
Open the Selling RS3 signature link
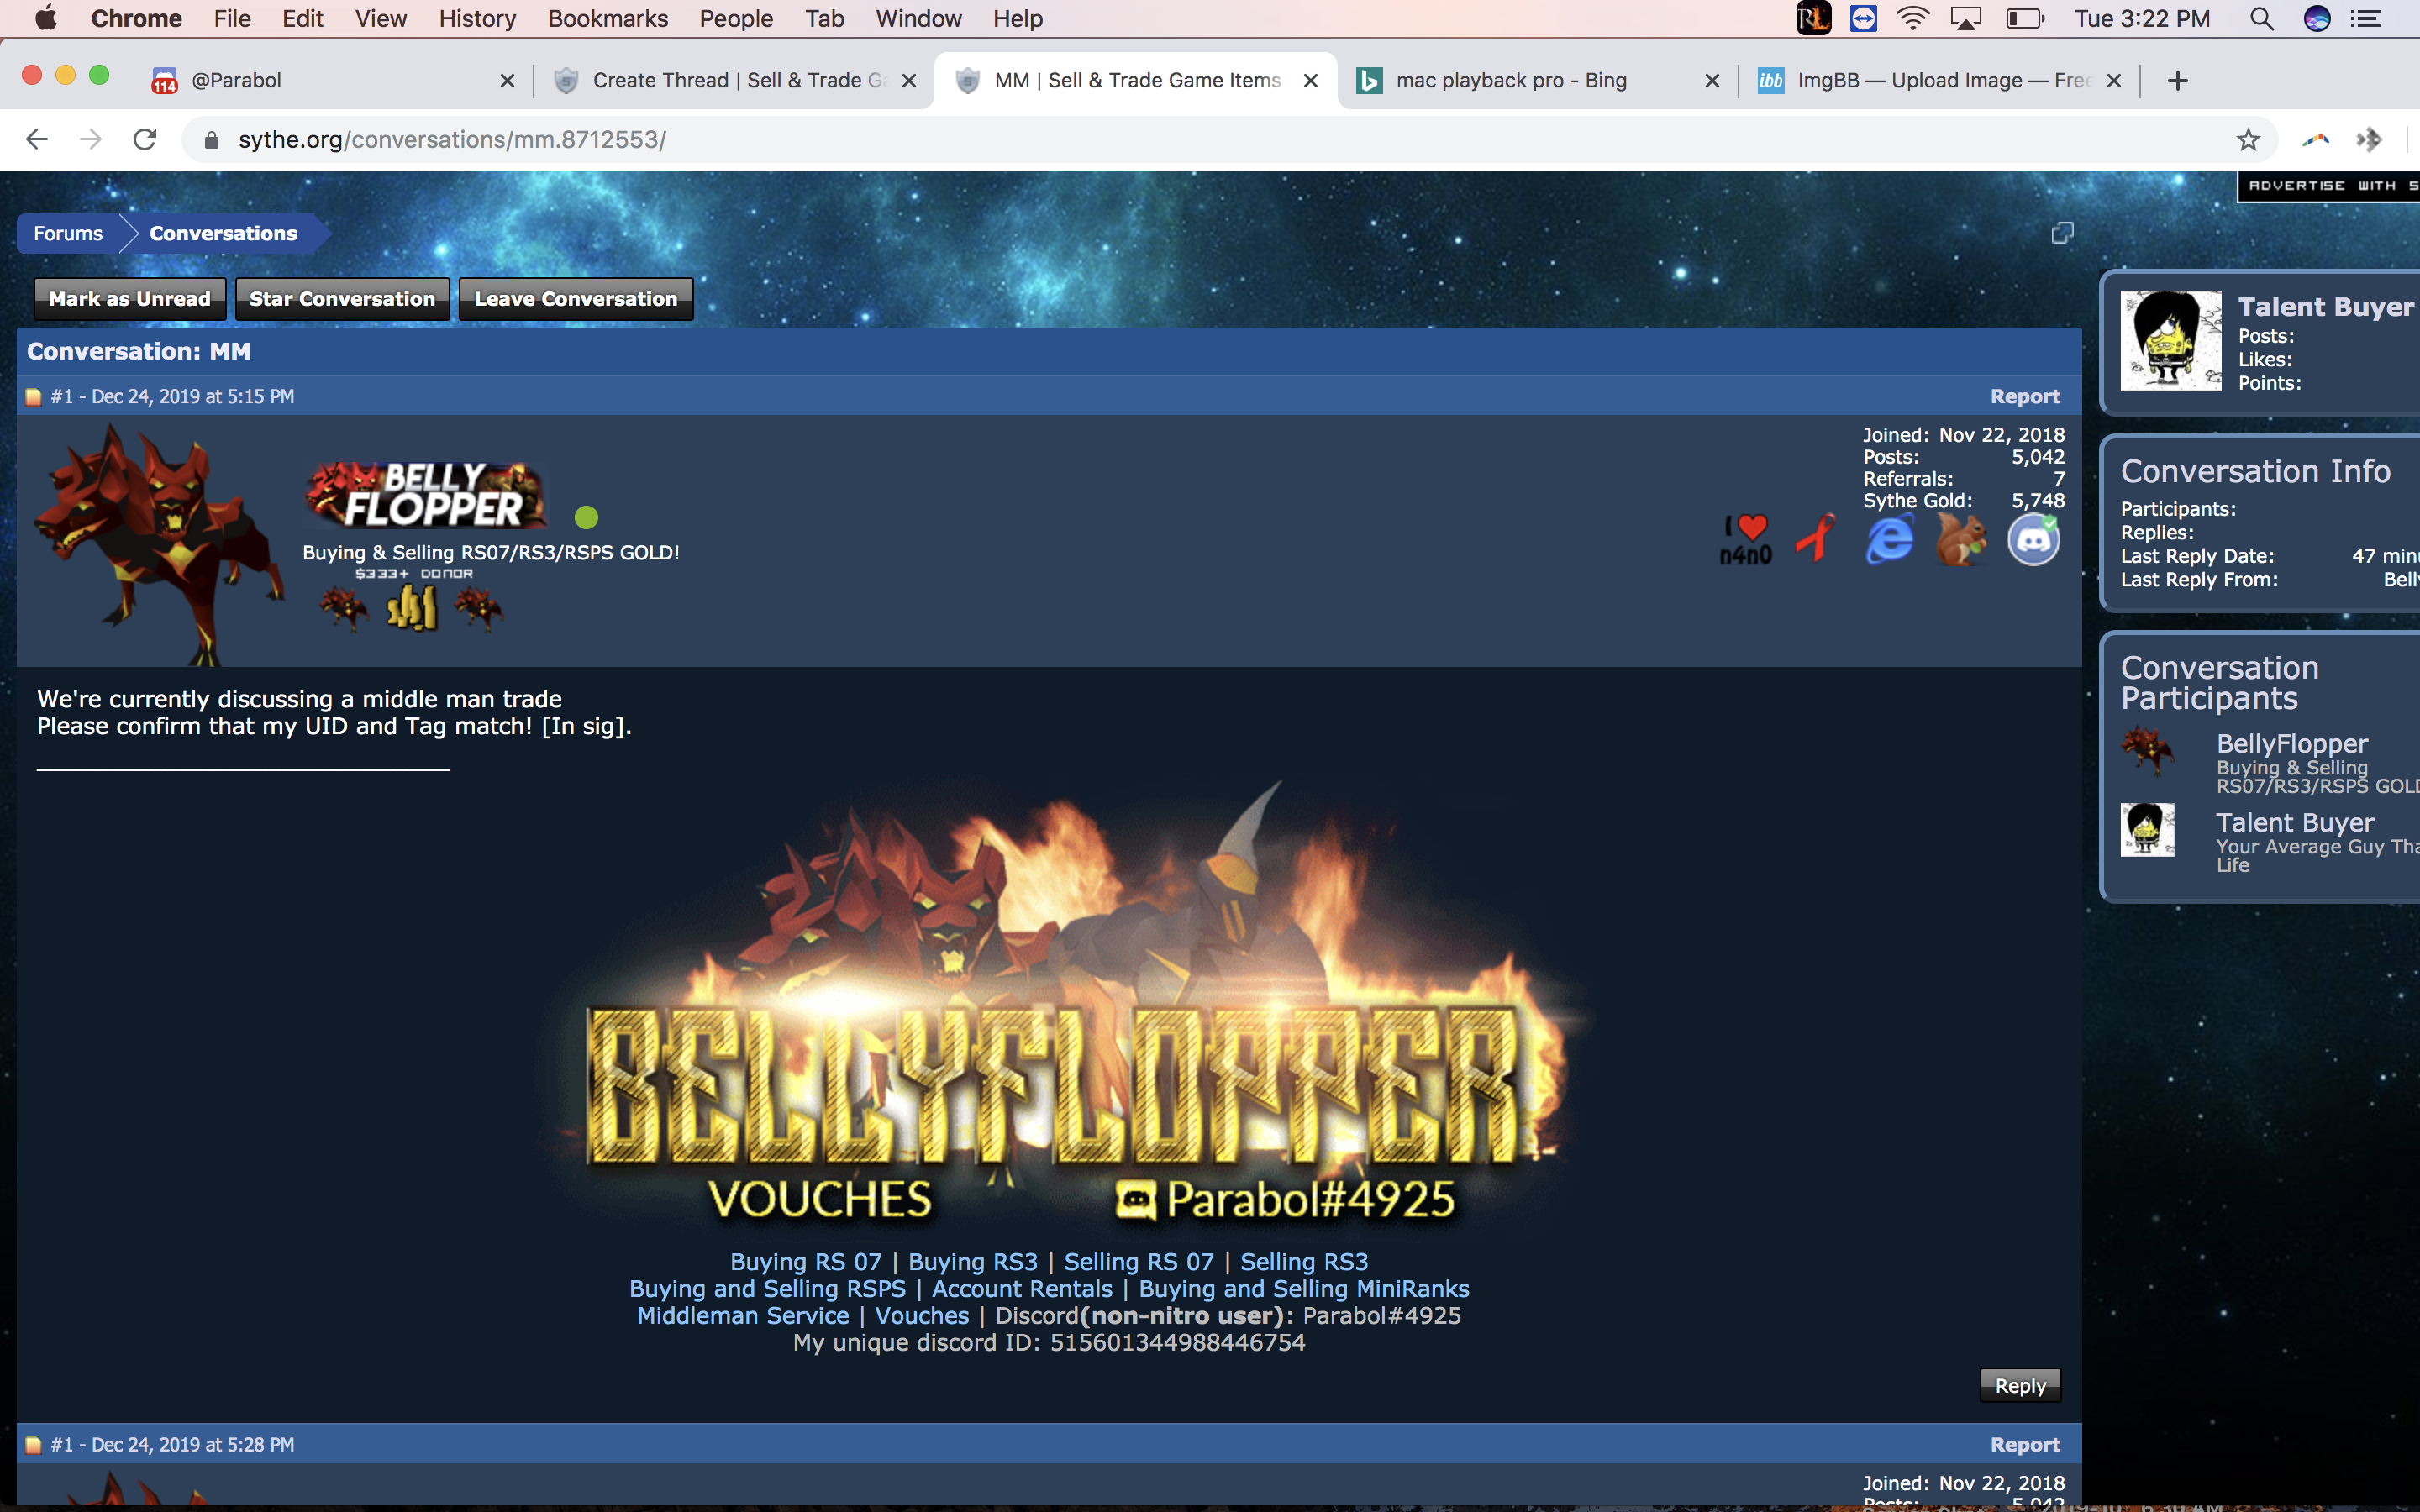pos(1304,1262)
